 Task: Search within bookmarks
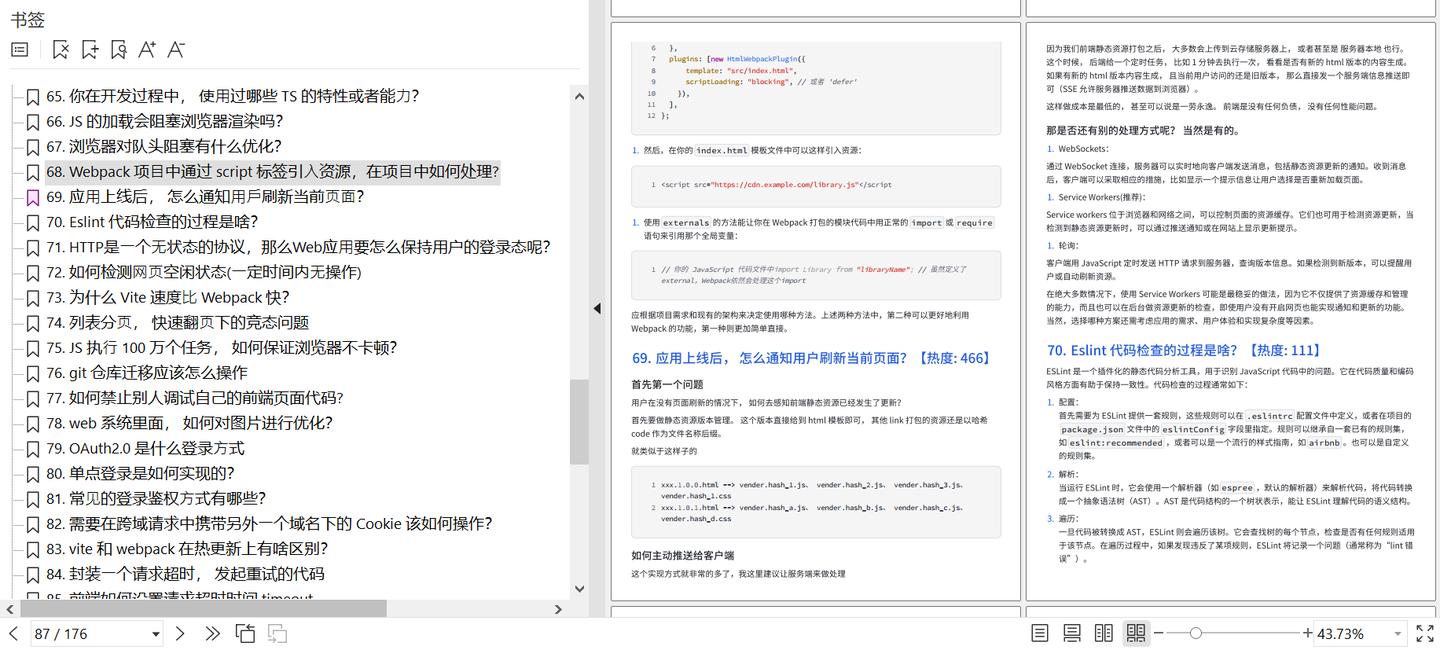118,49
